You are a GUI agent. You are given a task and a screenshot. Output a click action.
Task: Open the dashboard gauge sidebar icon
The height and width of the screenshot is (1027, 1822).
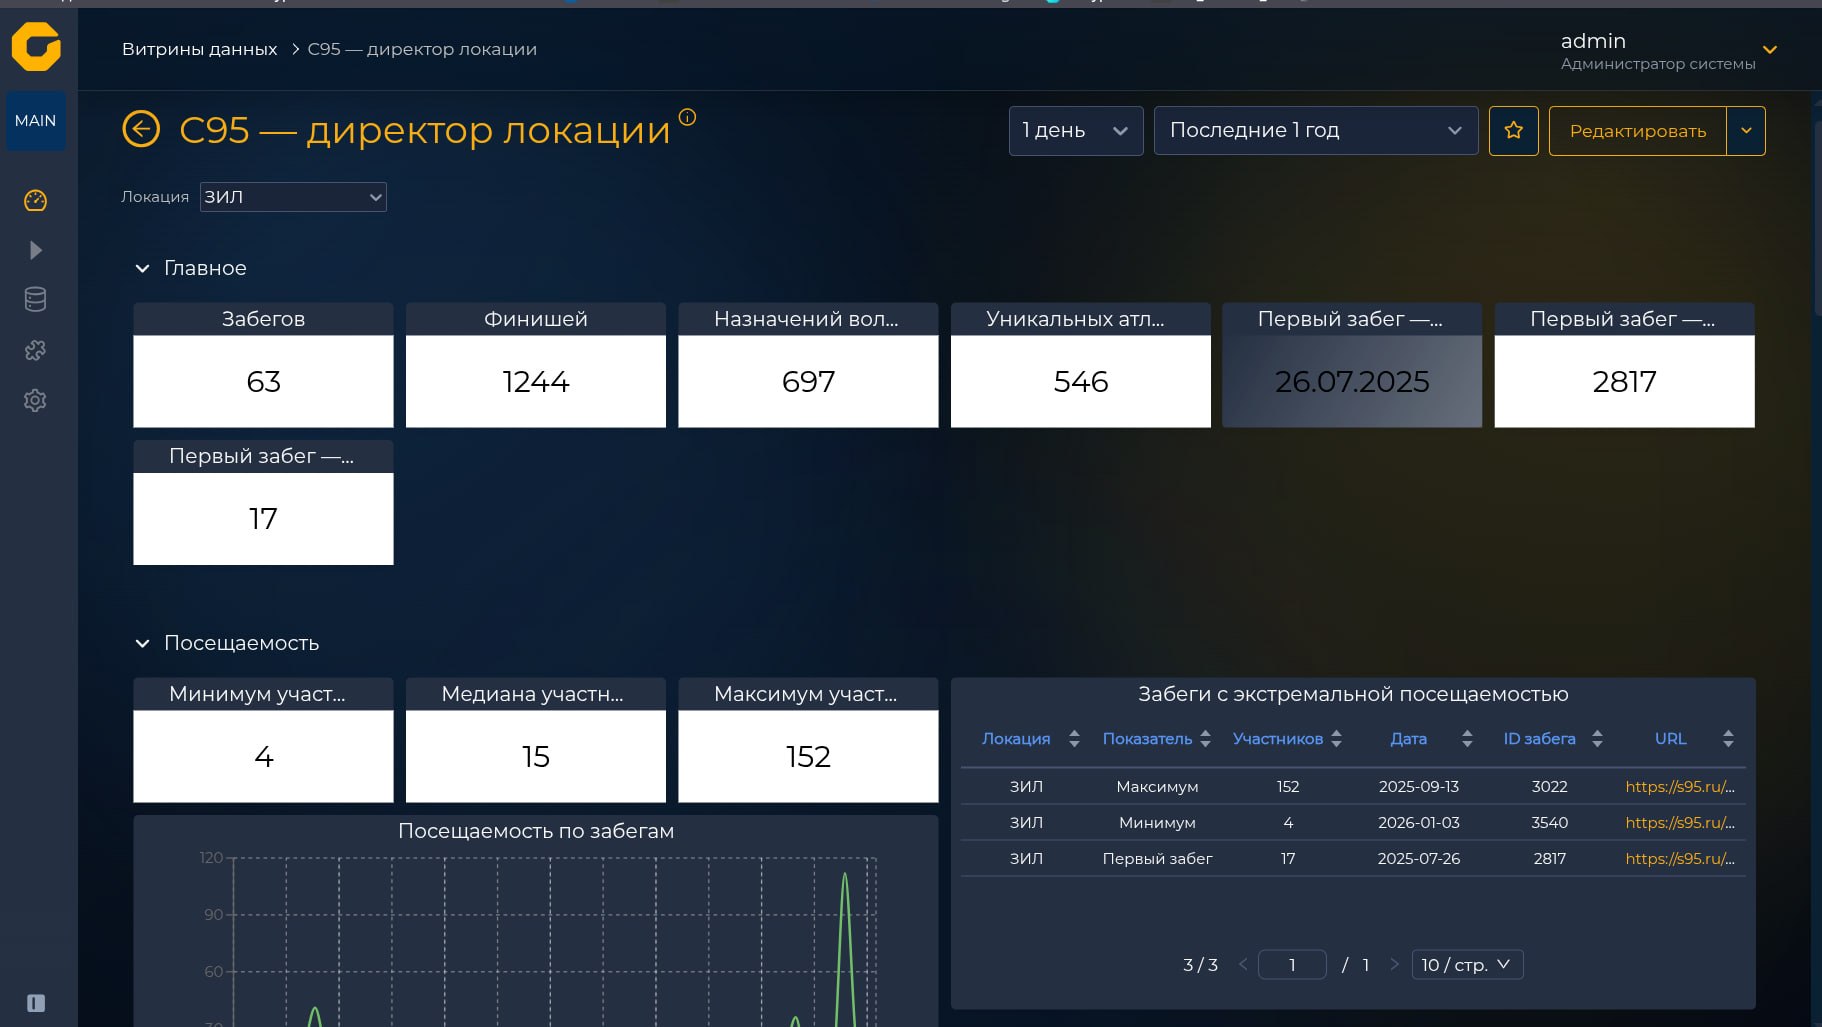point(35,200)
